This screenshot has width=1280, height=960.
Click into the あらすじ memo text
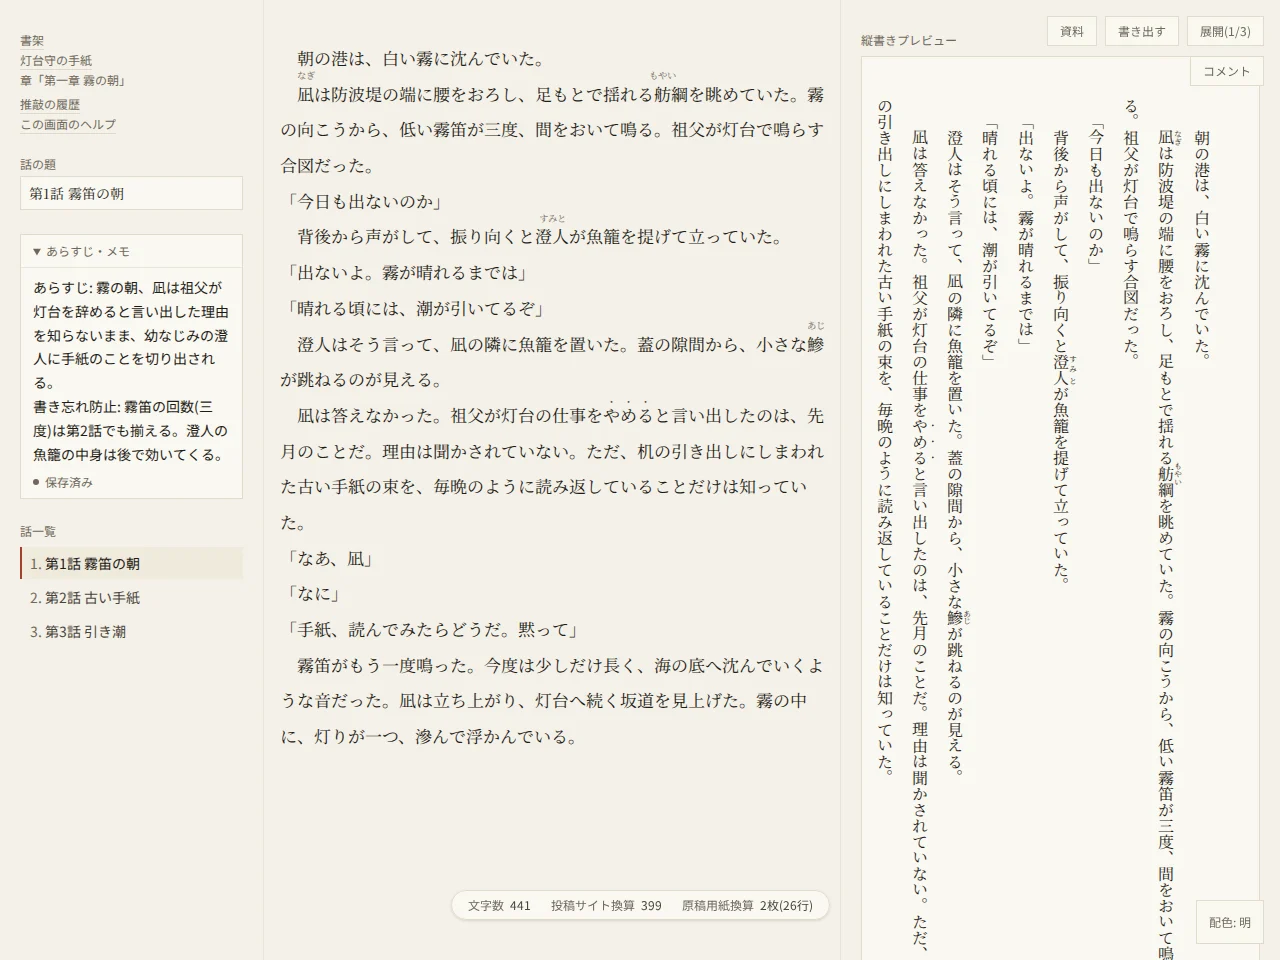pyautogui.click(x=131, y=371)
